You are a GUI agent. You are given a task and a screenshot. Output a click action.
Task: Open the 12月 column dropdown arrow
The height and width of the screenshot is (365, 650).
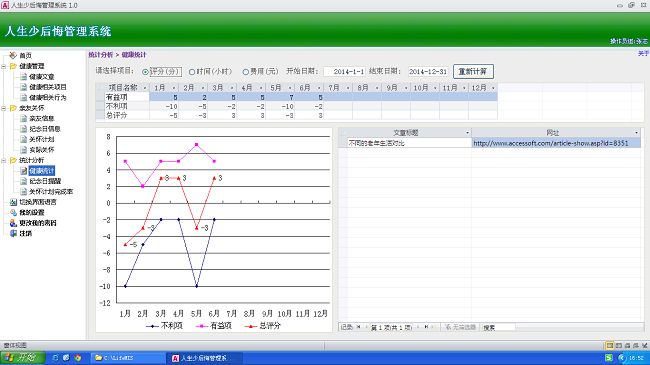[493, 88]
